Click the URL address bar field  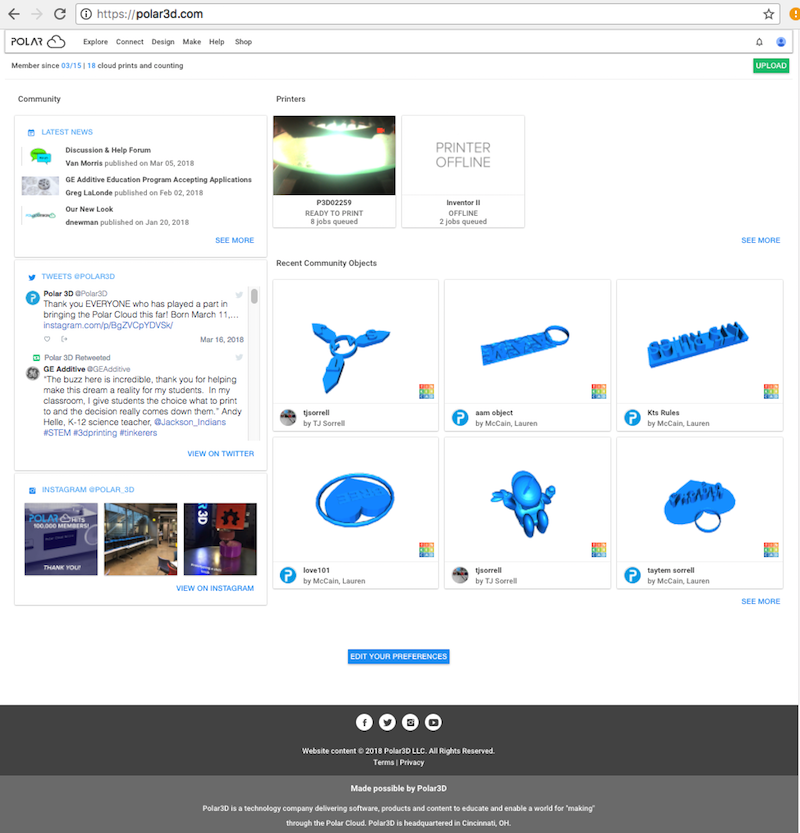[x=428, y=14]
